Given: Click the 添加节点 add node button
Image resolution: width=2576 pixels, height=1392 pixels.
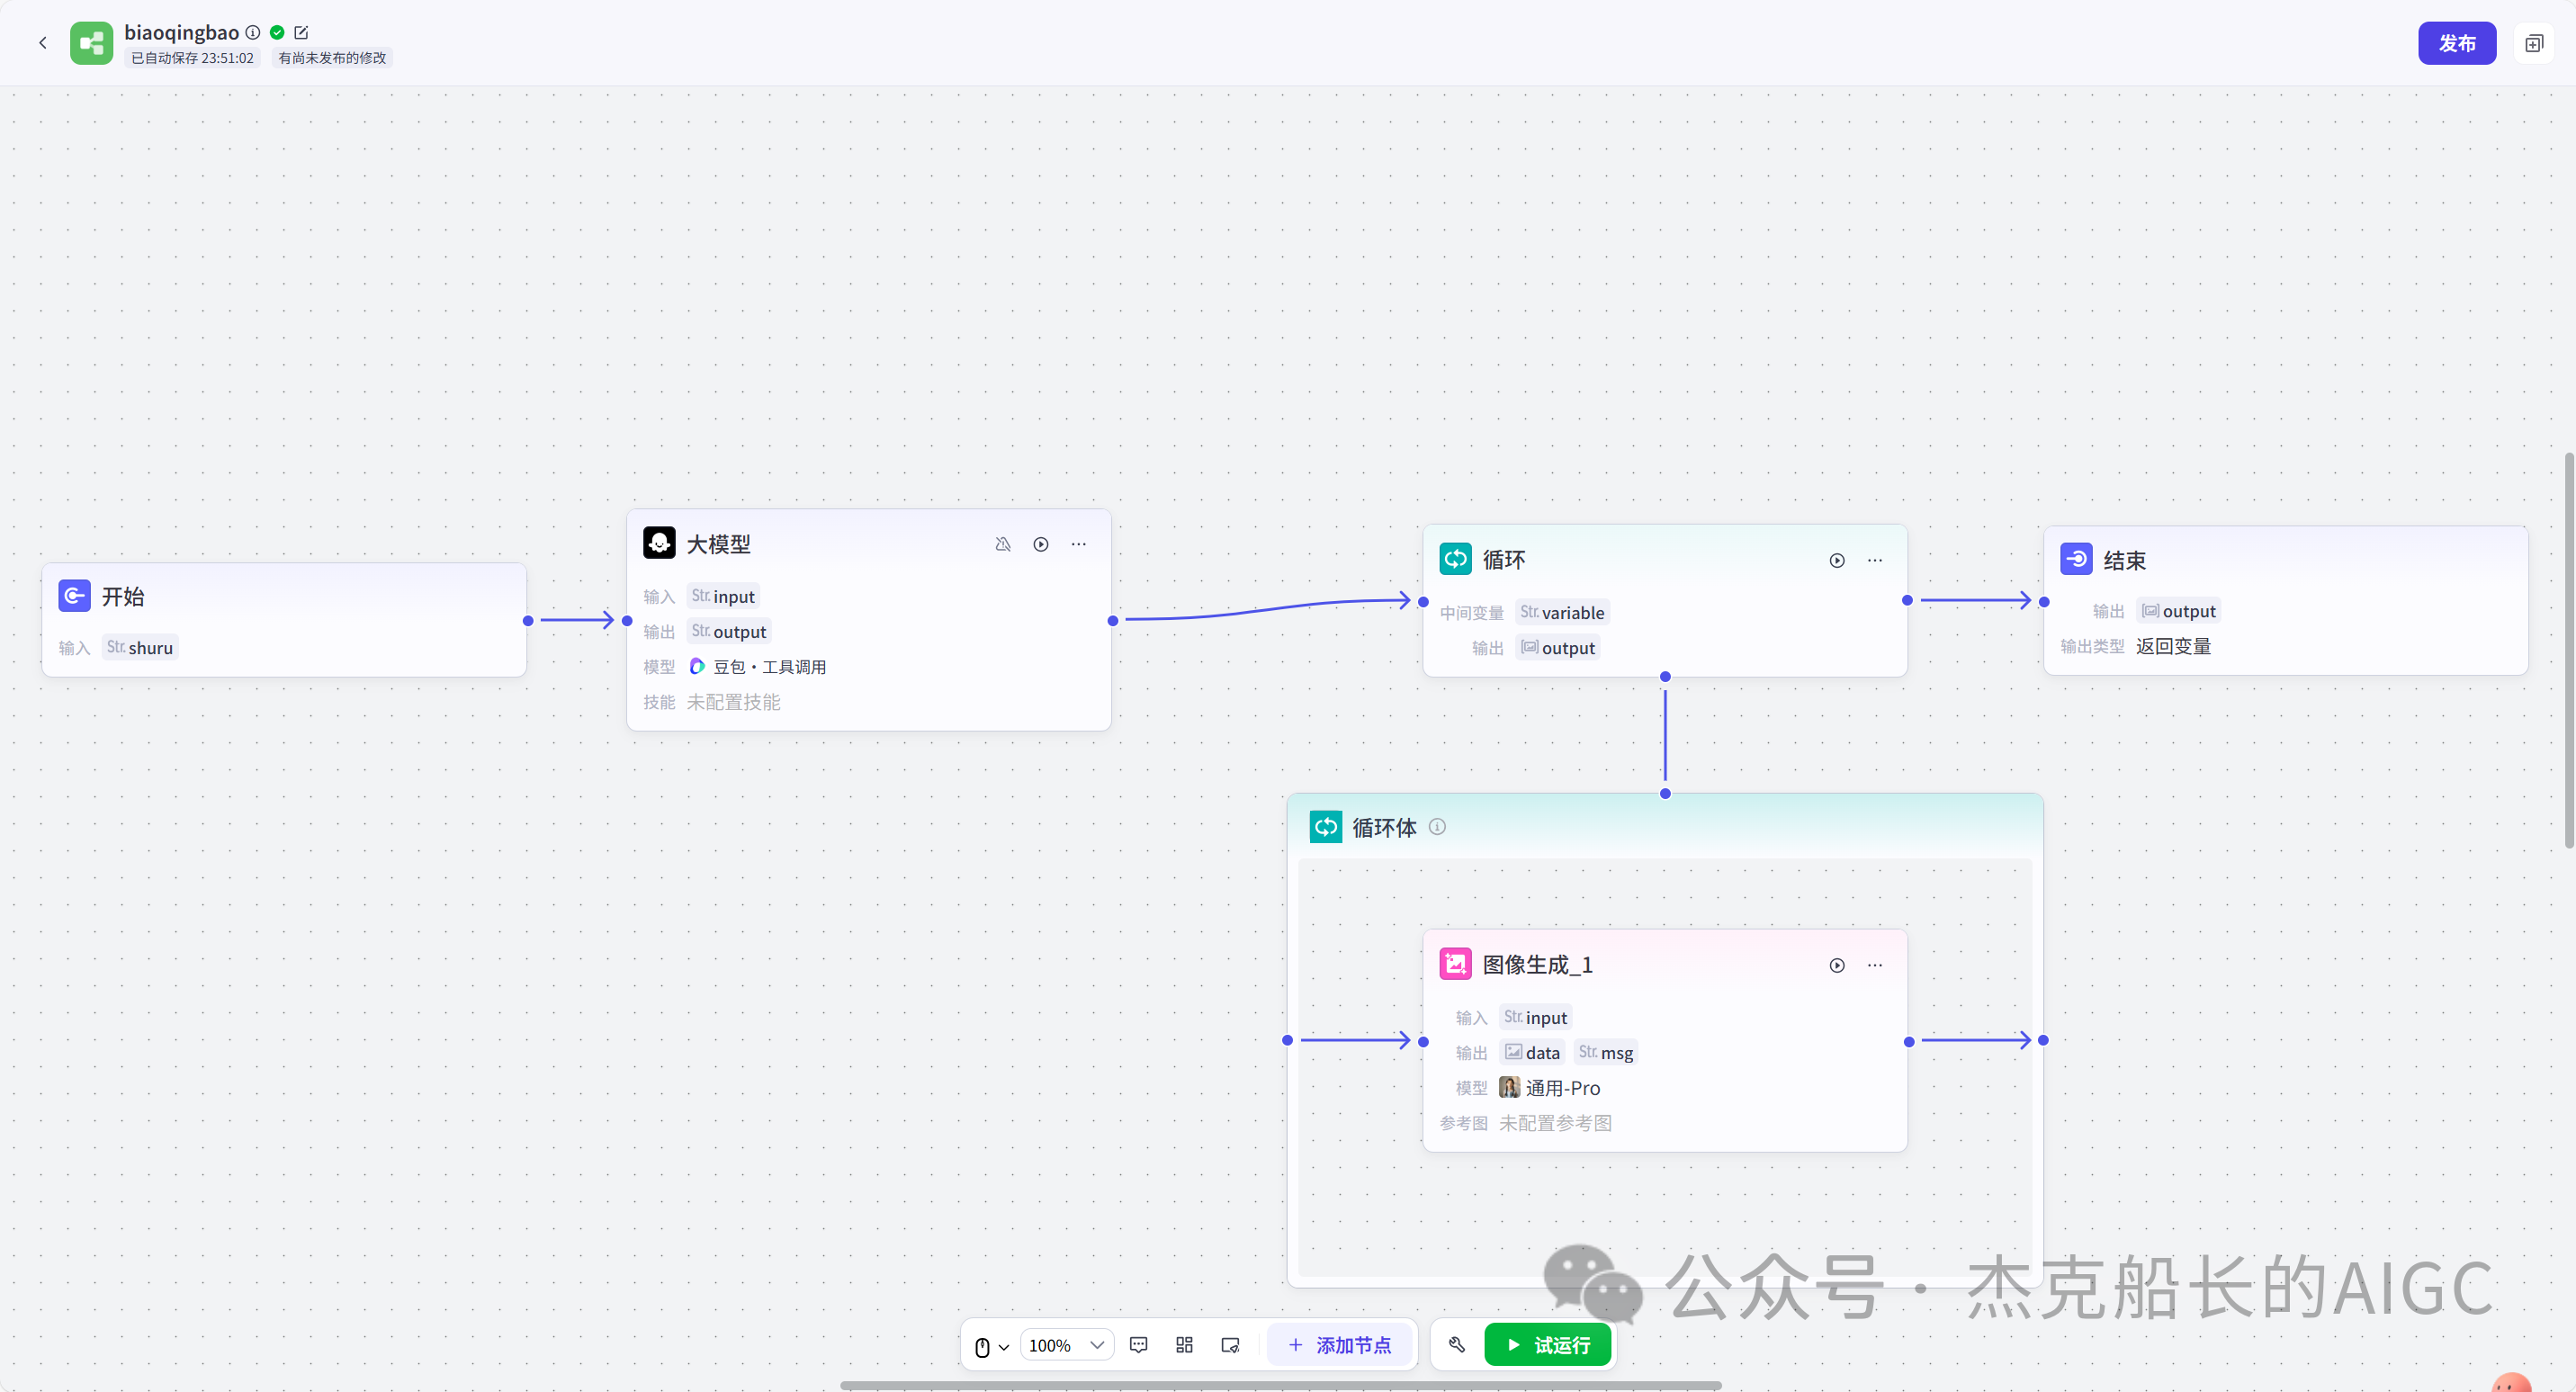Looking at the screenshot, I should point(1340,1345).
